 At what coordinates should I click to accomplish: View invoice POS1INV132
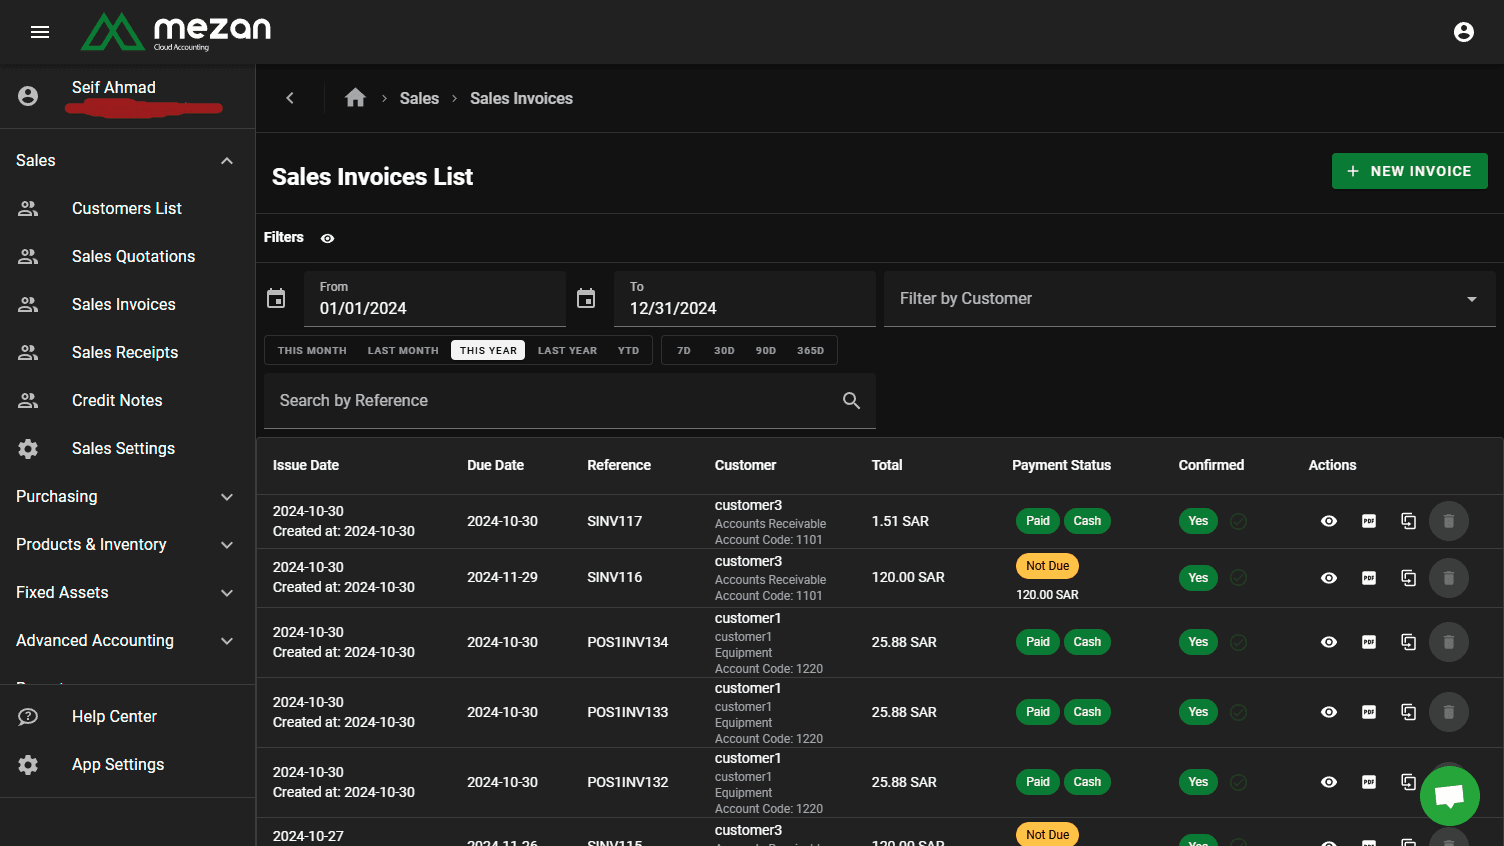click(x=1329, y=782)
